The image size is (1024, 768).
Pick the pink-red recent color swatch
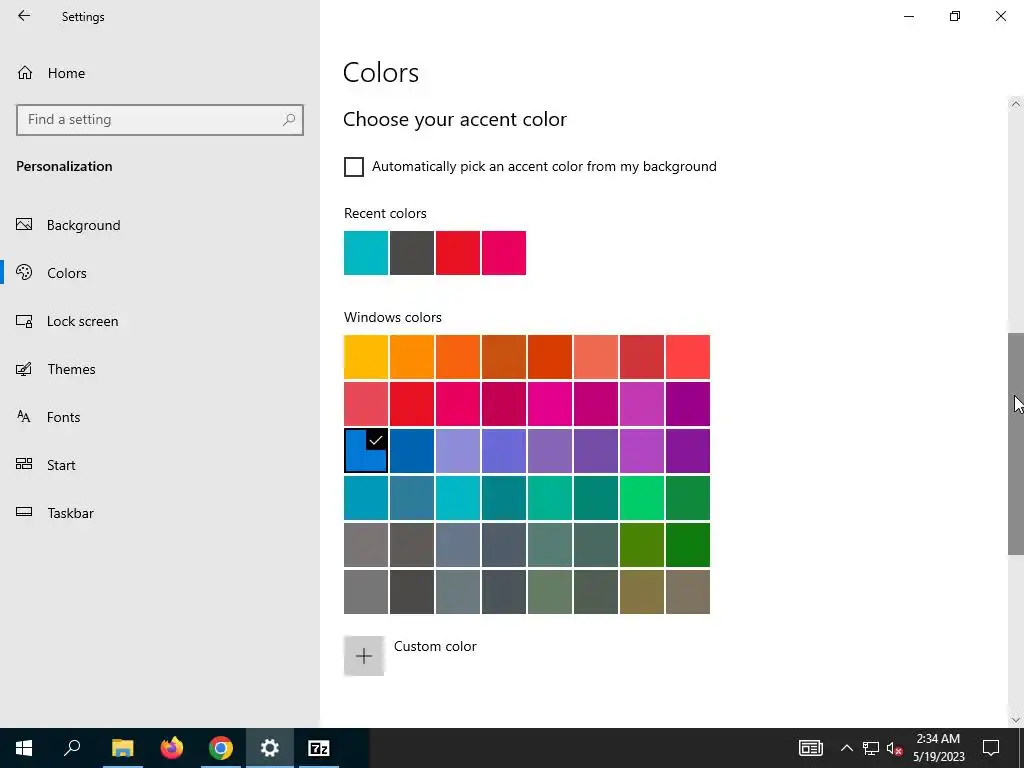504,253
